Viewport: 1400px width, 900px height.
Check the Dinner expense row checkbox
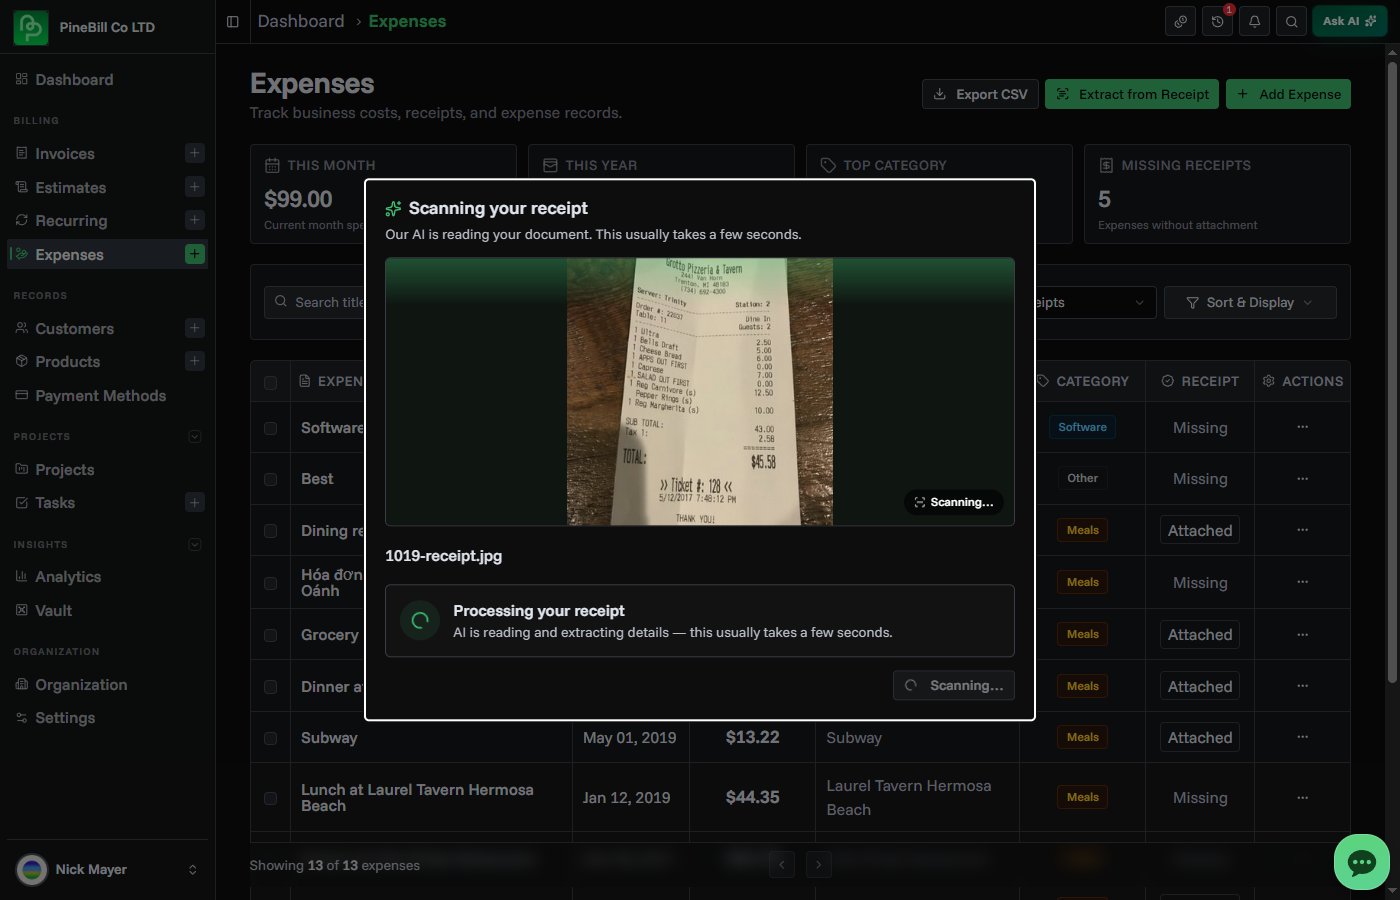click(270, 687)
